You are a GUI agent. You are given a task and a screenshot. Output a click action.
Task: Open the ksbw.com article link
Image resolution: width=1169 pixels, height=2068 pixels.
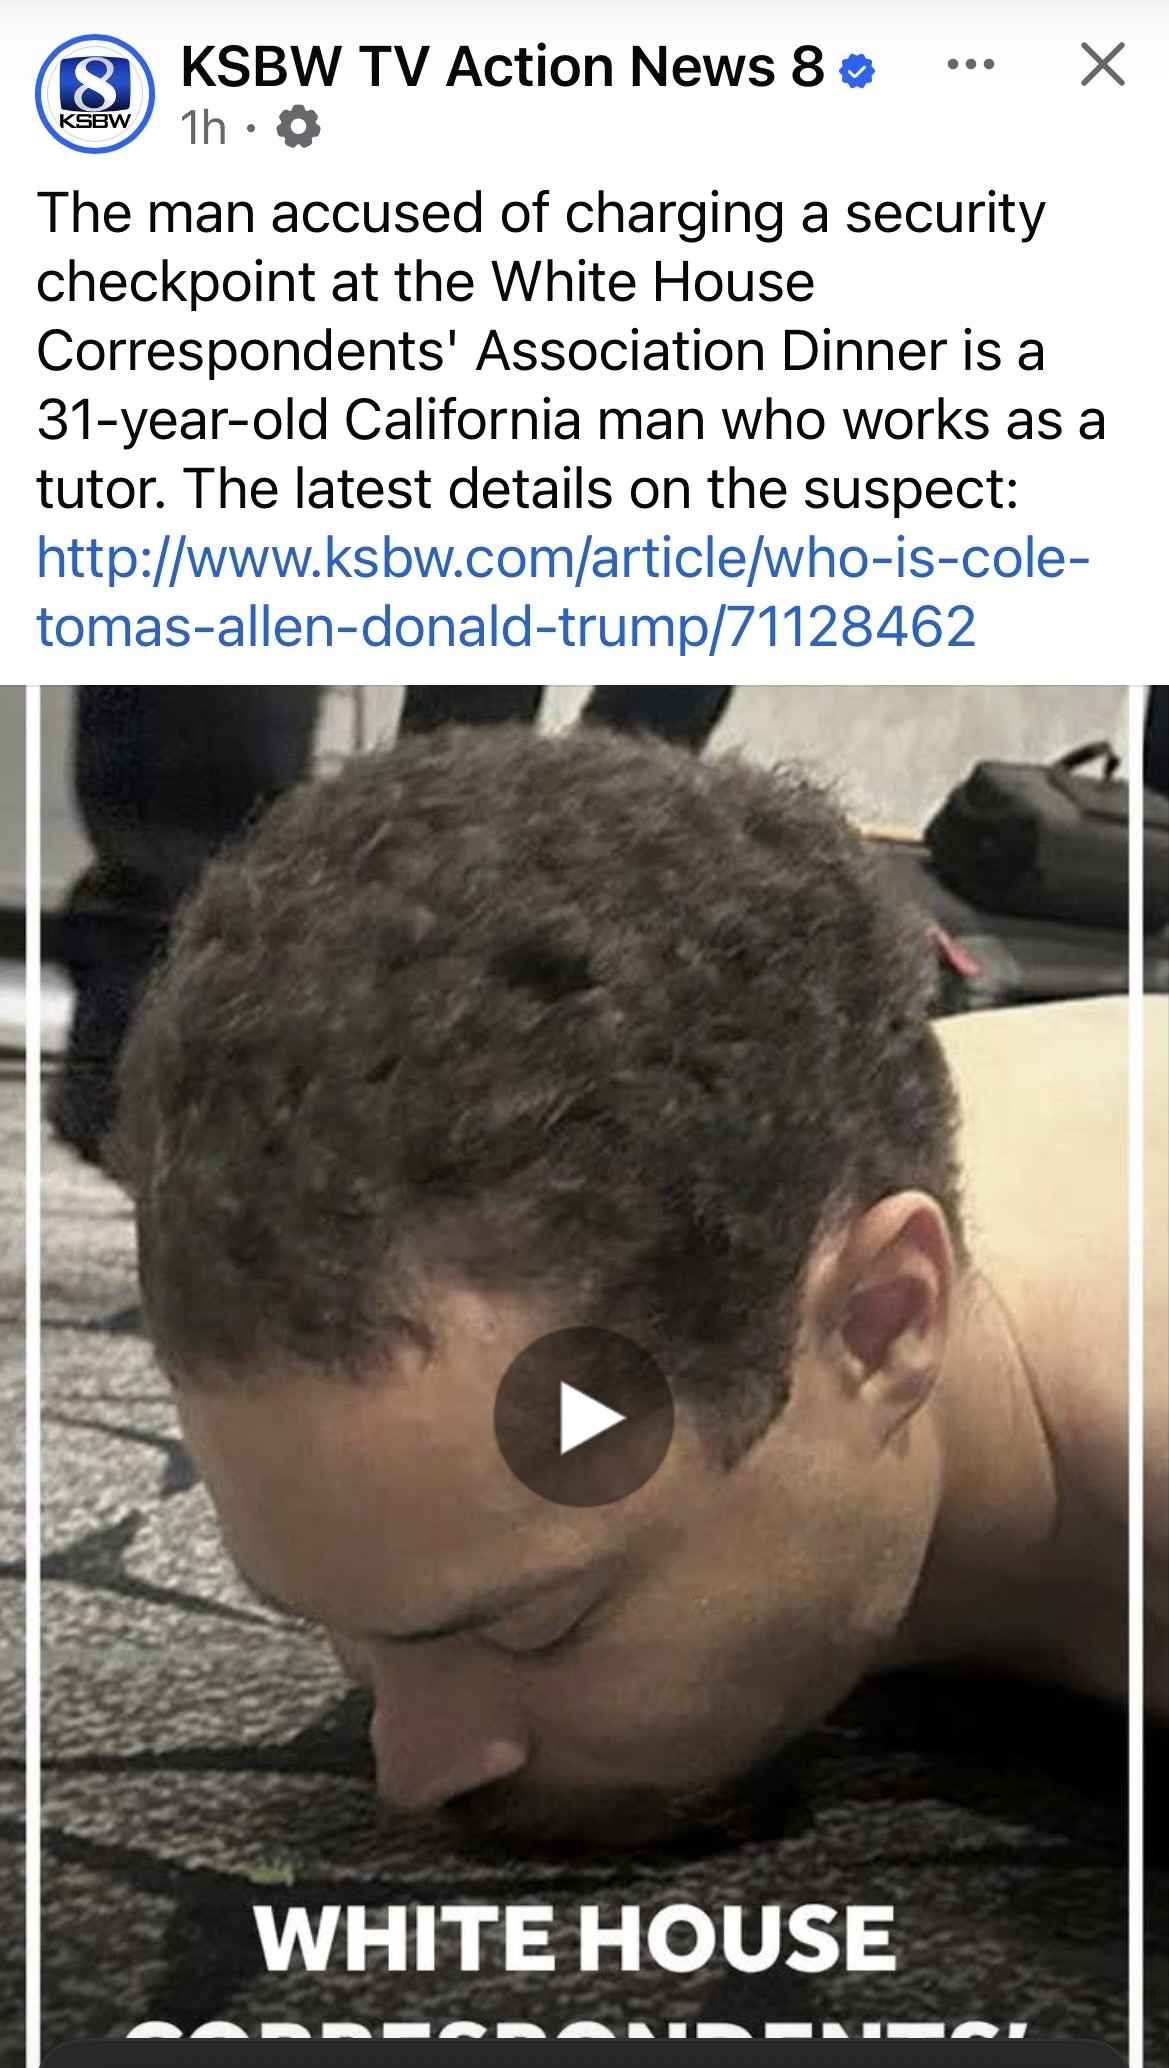[x=563, y=592]
